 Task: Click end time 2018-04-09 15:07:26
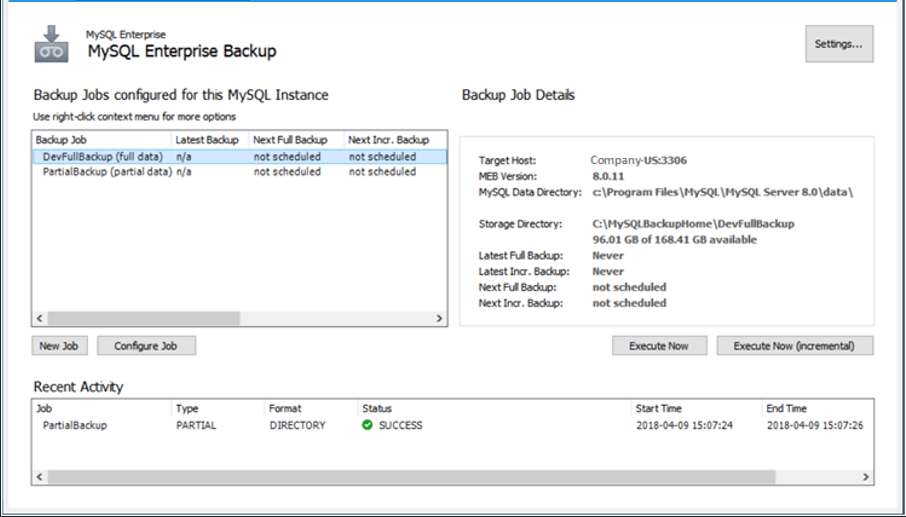pyautogui.click(x=815, y=425)
